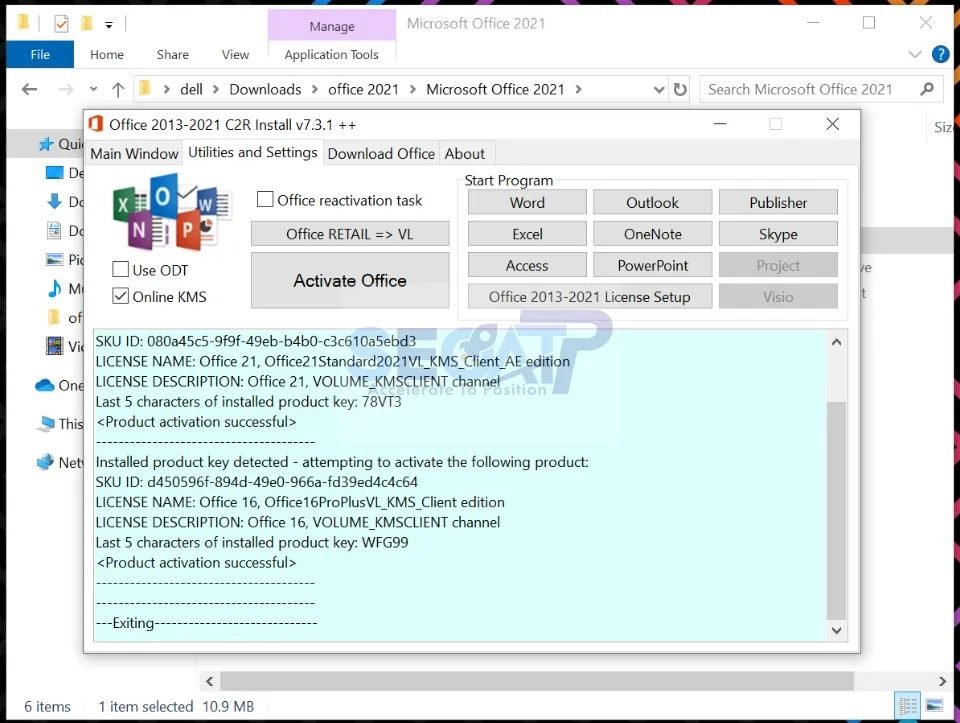Expand the address bar history dropdown
The height and width of the screenshot is (723, 960).
pyautogui.click(x=659, y=89)
